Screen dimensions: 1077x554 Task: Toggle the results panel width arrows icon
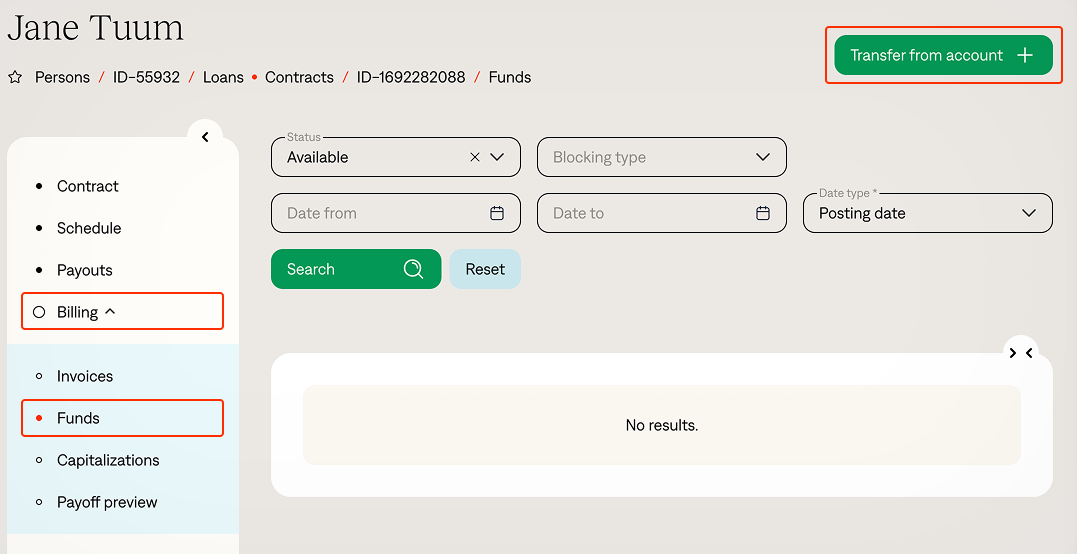pos(1021,353)
